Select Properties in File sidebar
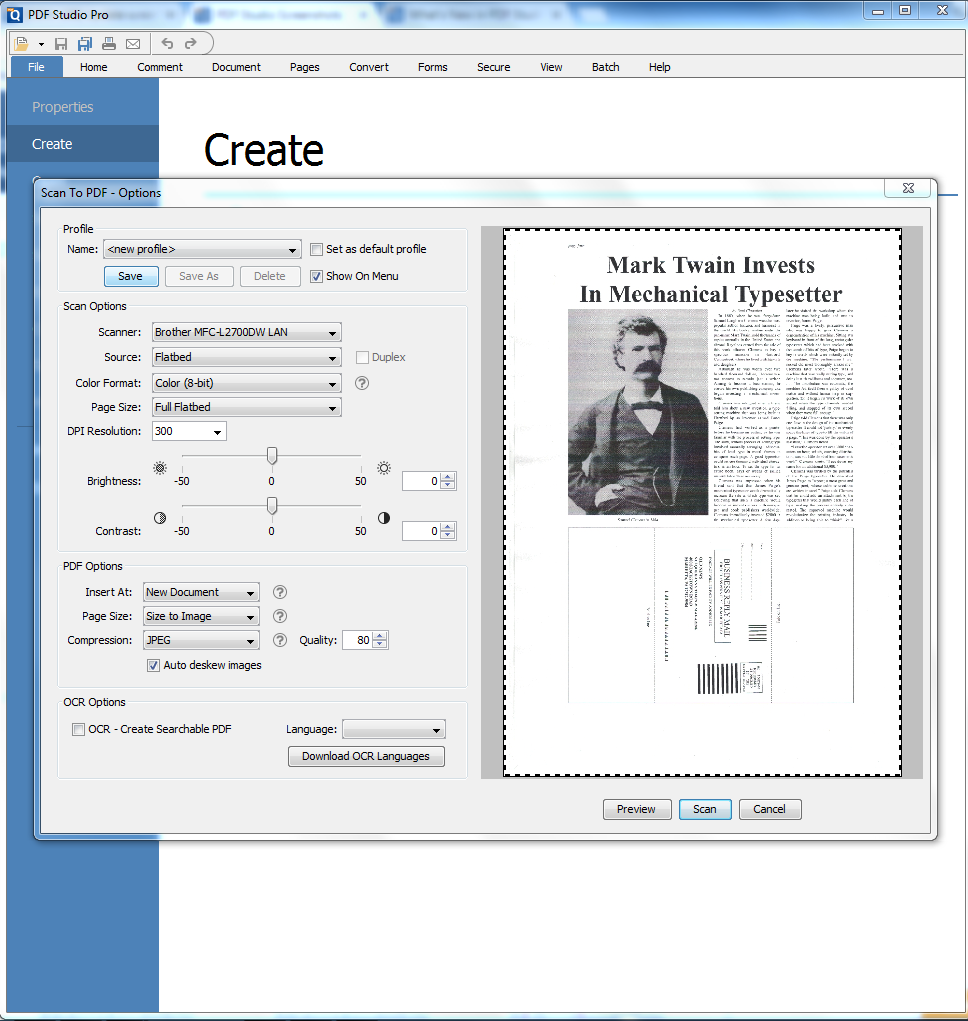Viewport: 968px width, 1021px height. 83,107
